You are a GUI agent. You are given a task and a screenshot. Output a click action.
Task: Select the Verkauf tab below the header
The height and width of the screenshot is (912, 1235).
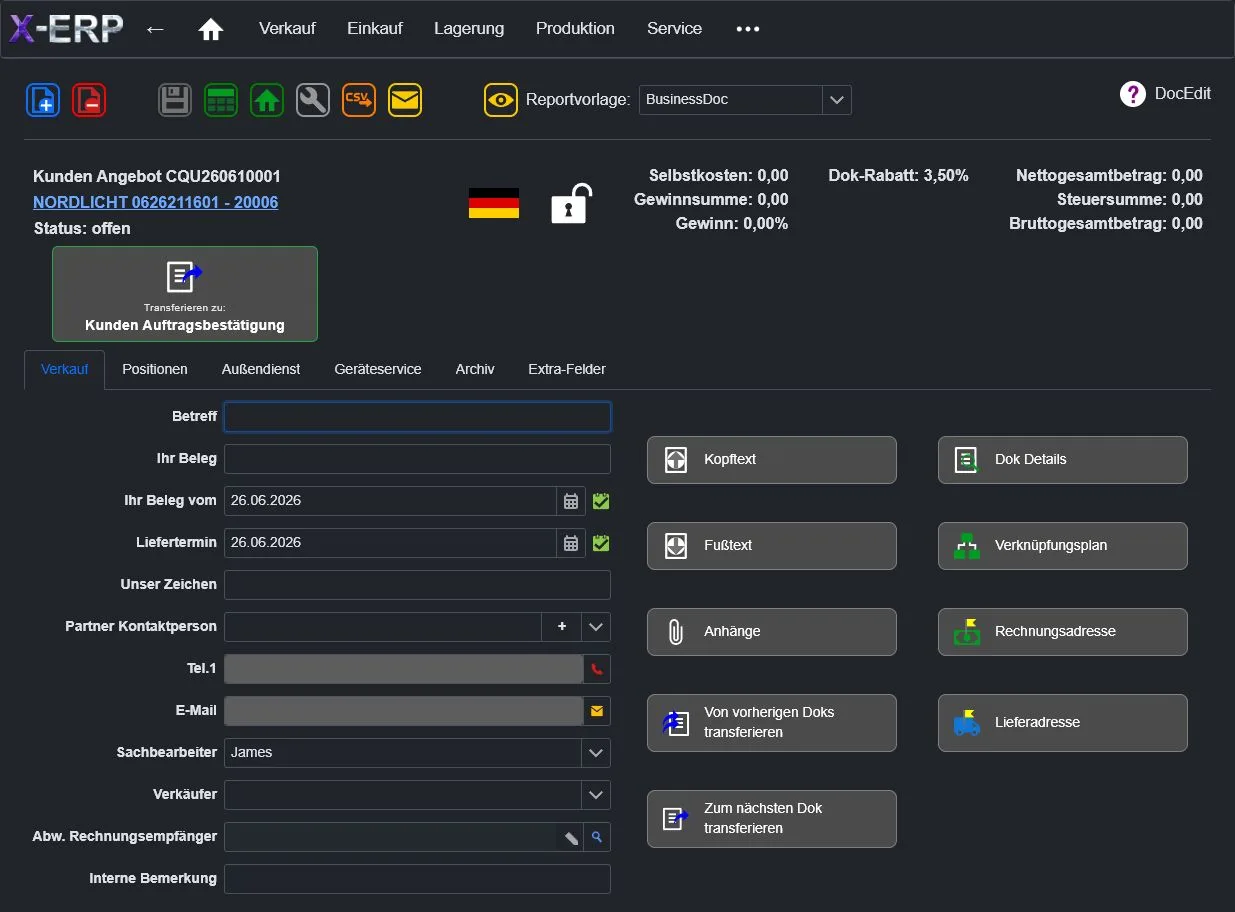point(65,369)
